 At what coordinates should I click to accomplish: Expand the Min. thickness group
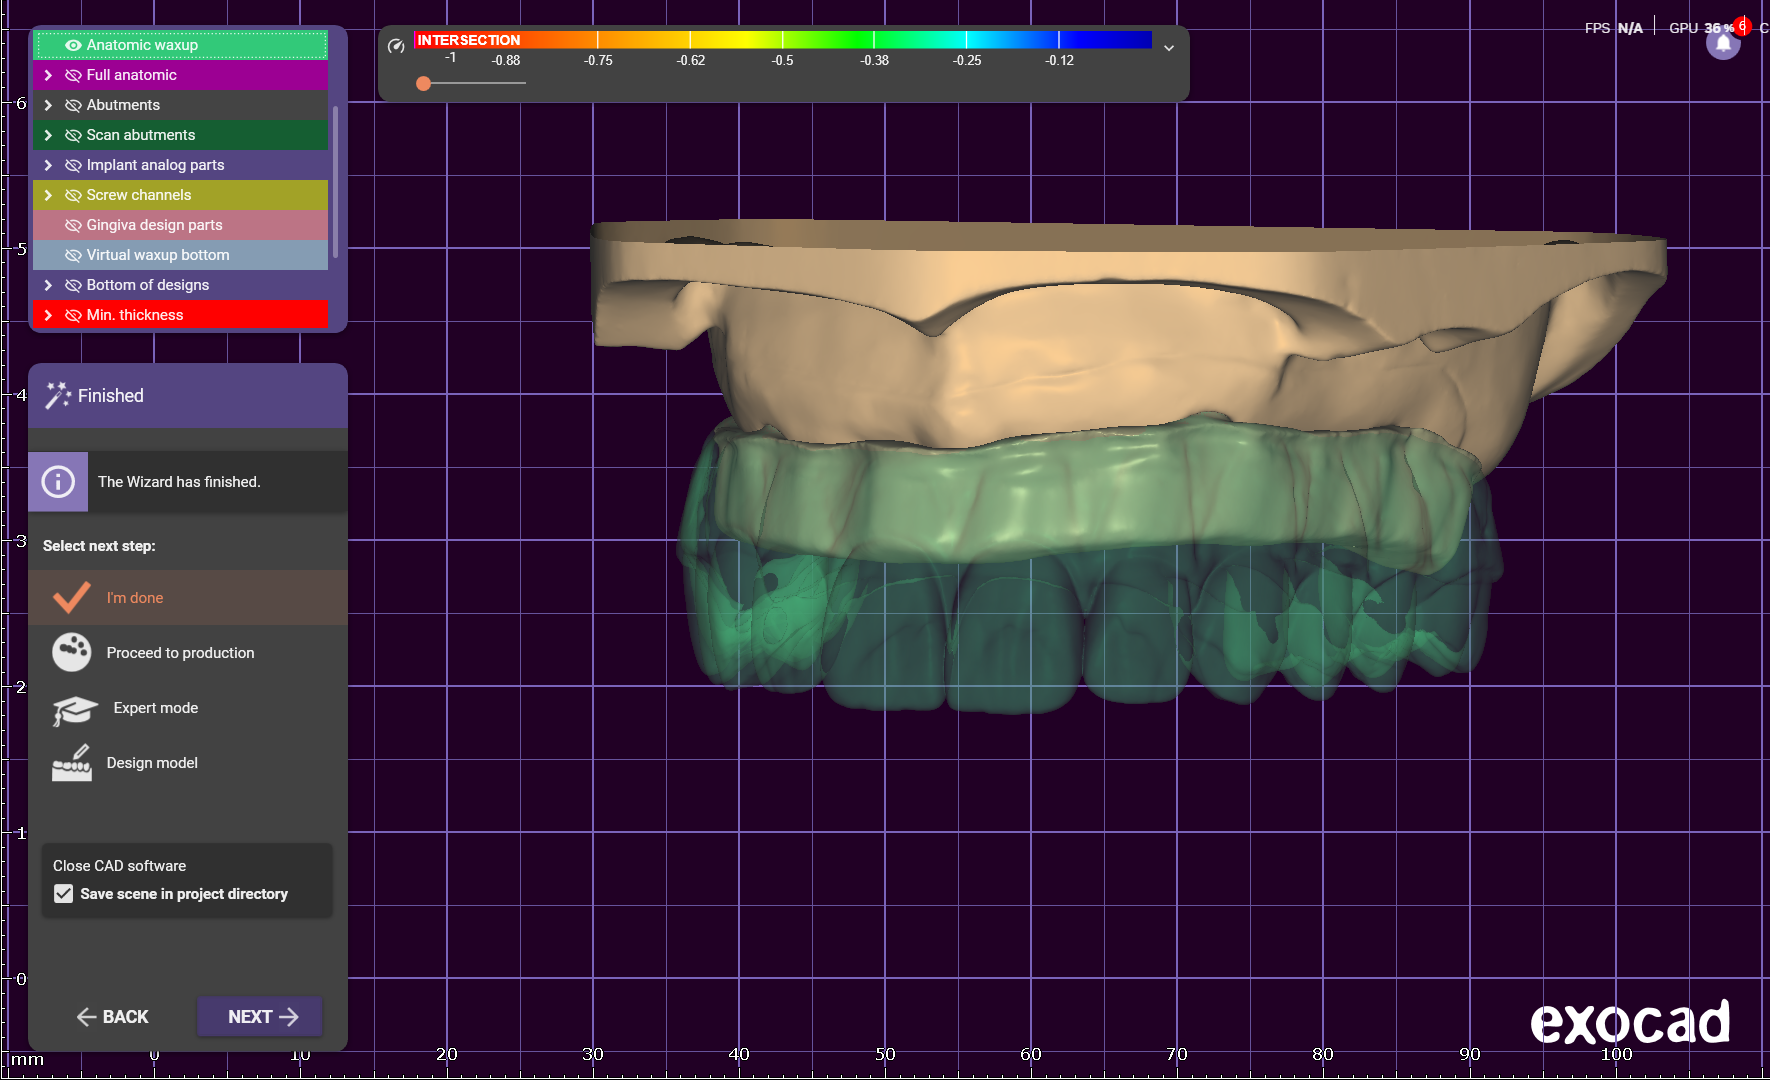pos(48,315)
